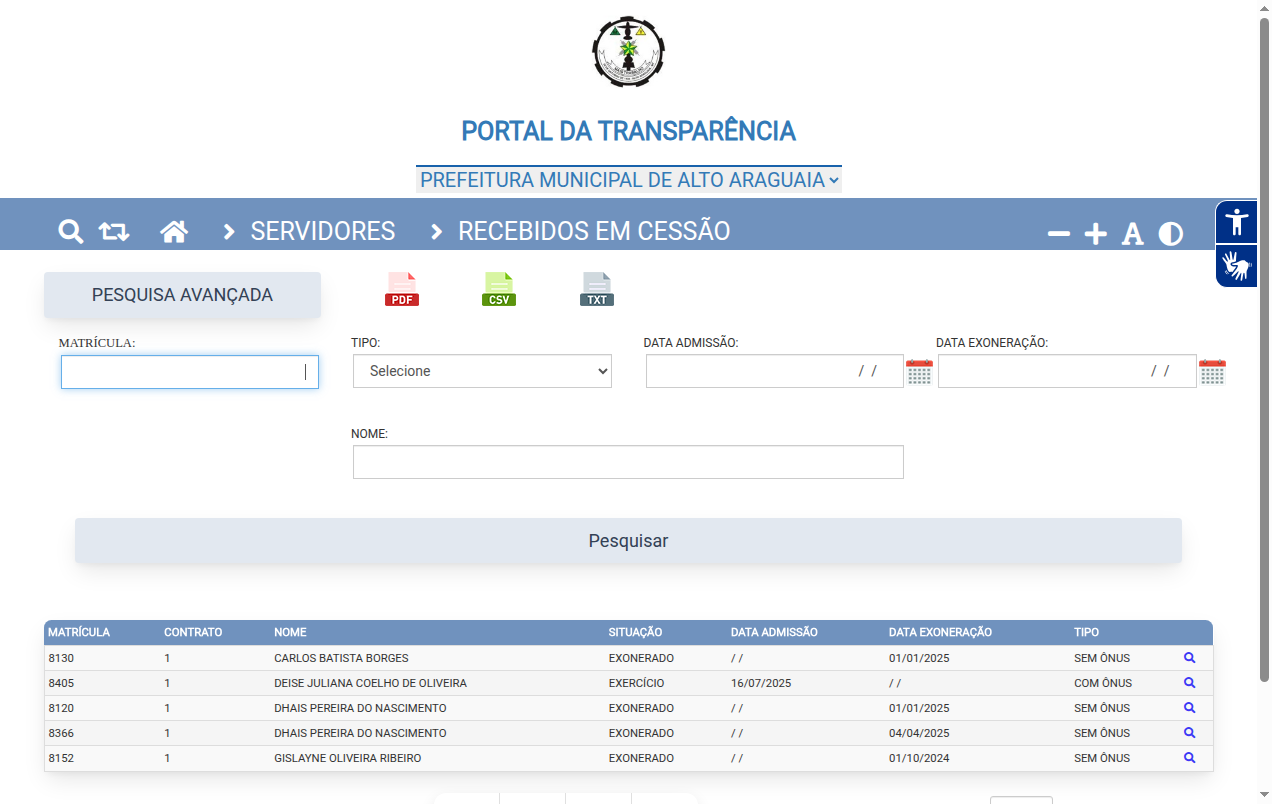Click the municipal coat of arms logo
Viewport: 1272px width, 804px height.
pos(628,52)
